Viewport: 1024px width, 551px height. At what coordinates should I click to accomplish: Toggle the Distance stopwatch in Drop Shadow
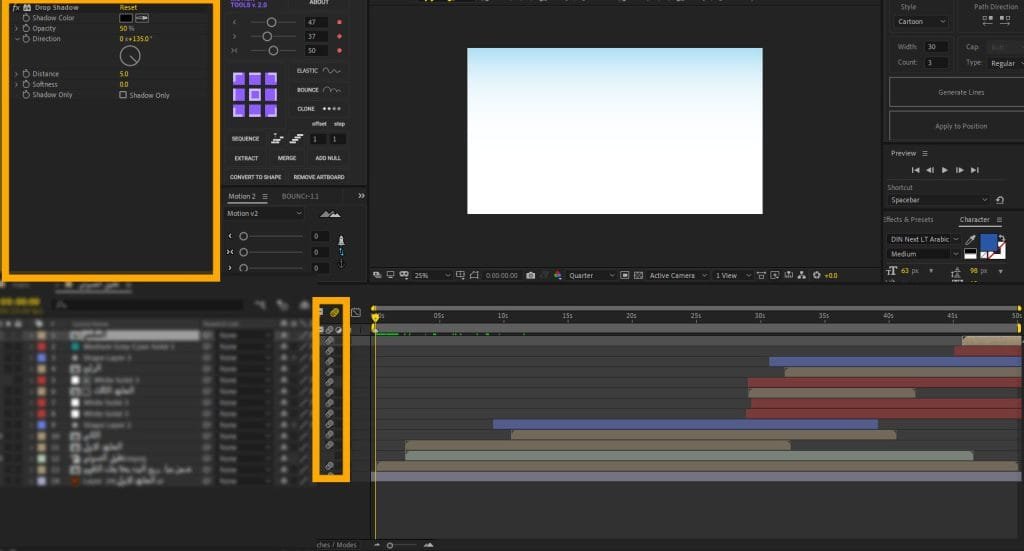26,74
